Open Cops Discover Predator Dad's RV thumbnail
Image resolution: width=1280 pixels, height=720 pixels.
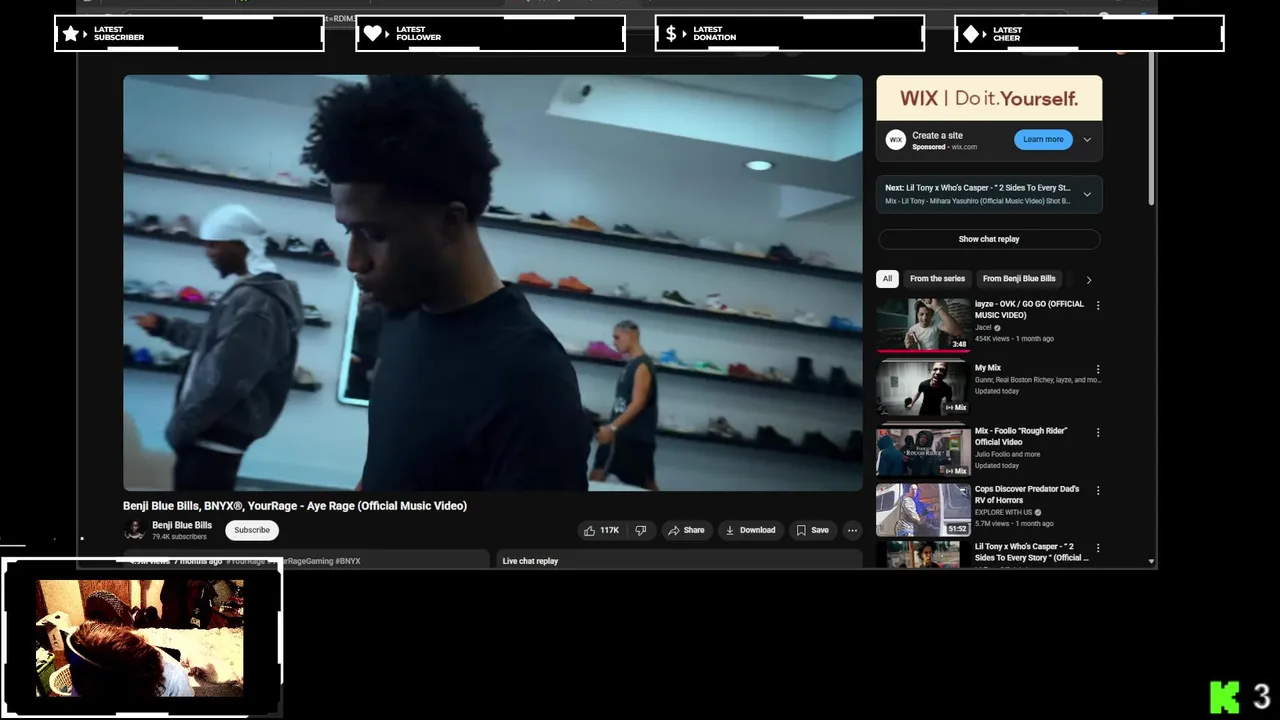point(923,510)
